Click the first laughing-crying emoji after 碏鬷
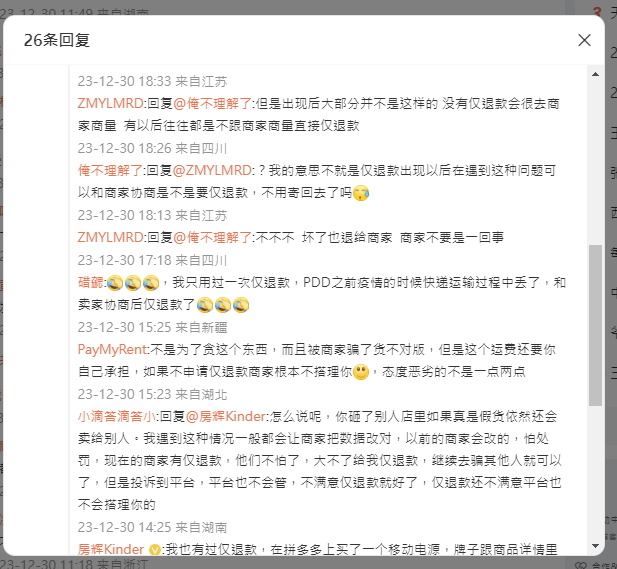The width and height of the screenshot is (617, 569). point(115,283)
